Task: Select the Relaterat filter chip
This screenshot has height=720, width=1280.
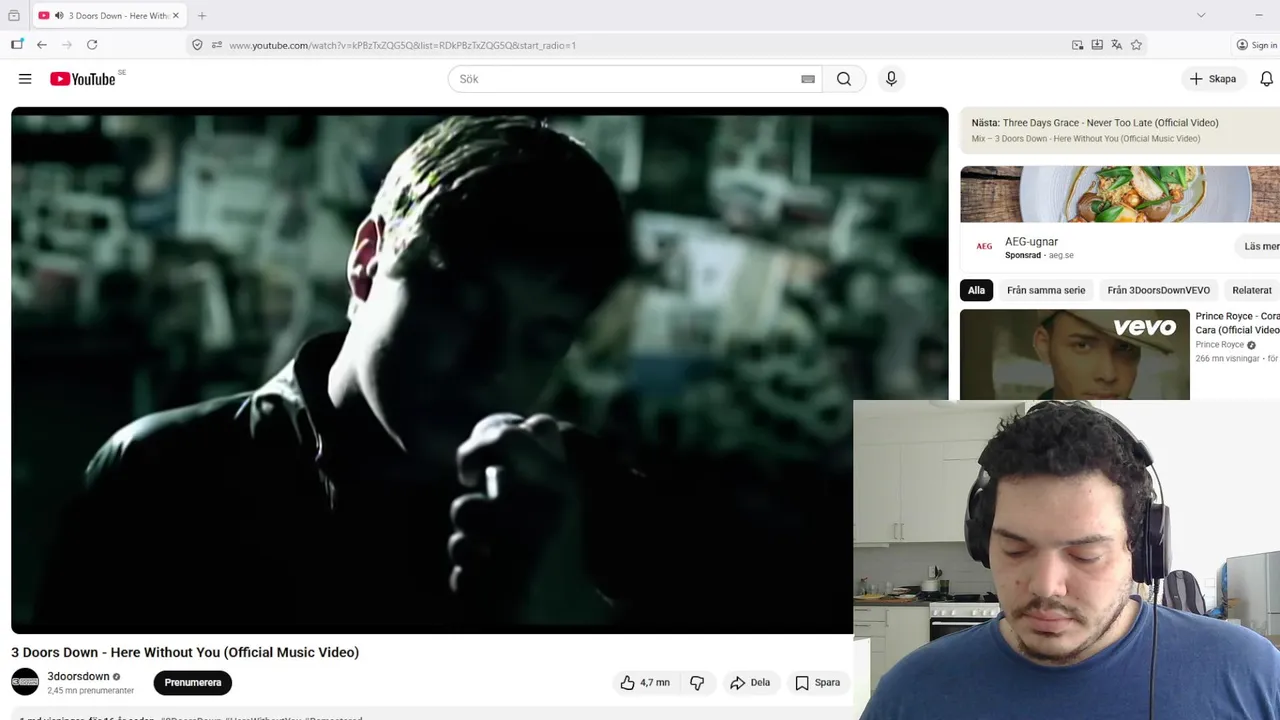Action: [x=1252, y=290]
